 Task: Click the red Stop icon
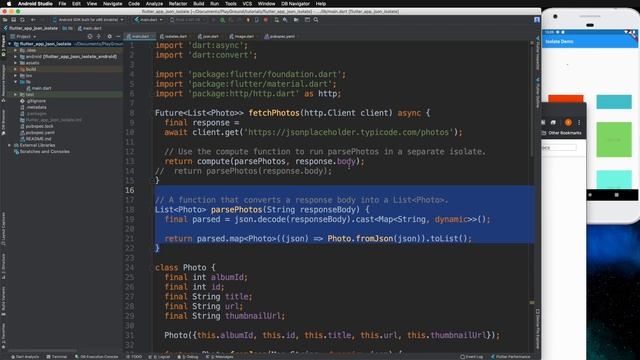coord(266,20)
